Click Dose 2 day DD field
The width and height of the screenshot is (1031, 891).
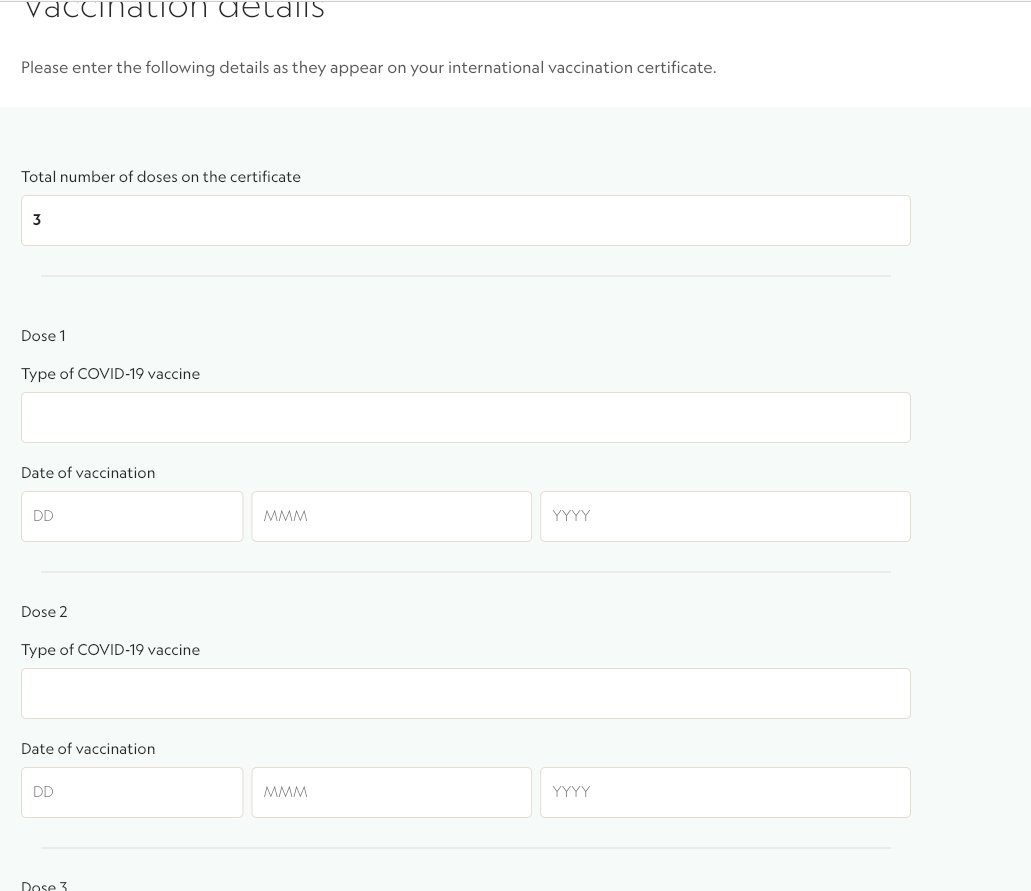(x=132, y=792)
